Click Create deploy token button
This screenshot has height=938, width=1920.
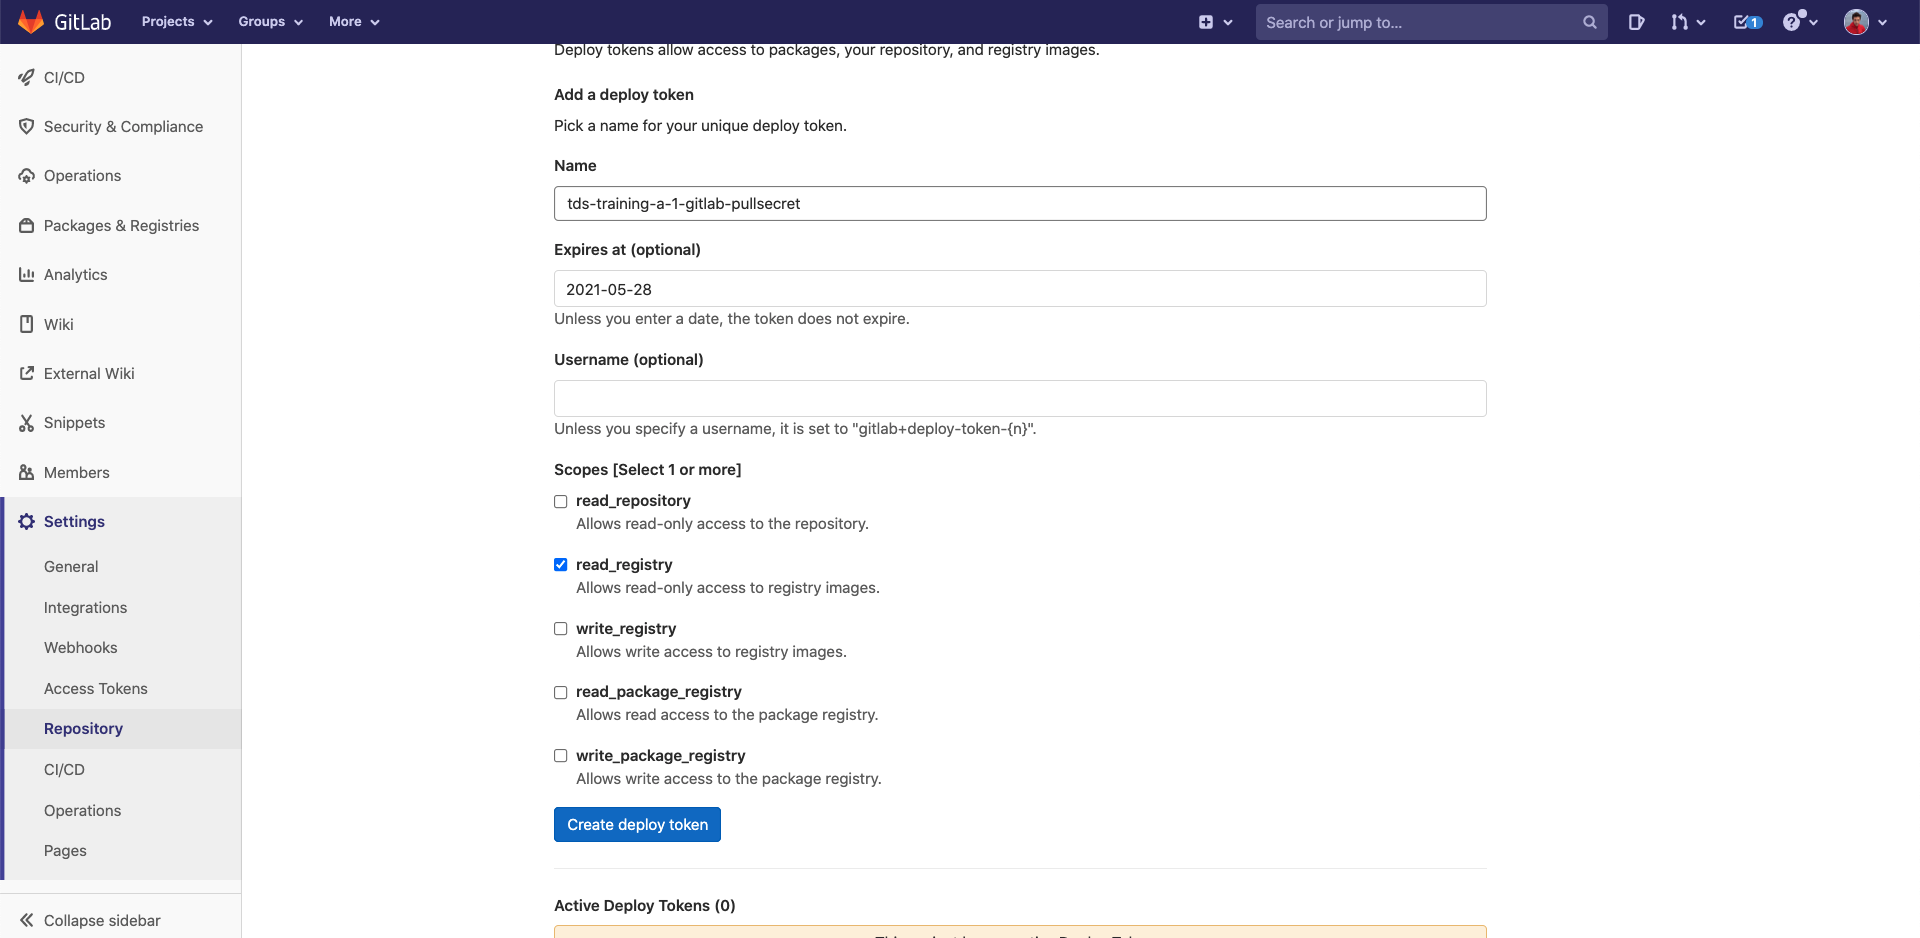[637, 824]
